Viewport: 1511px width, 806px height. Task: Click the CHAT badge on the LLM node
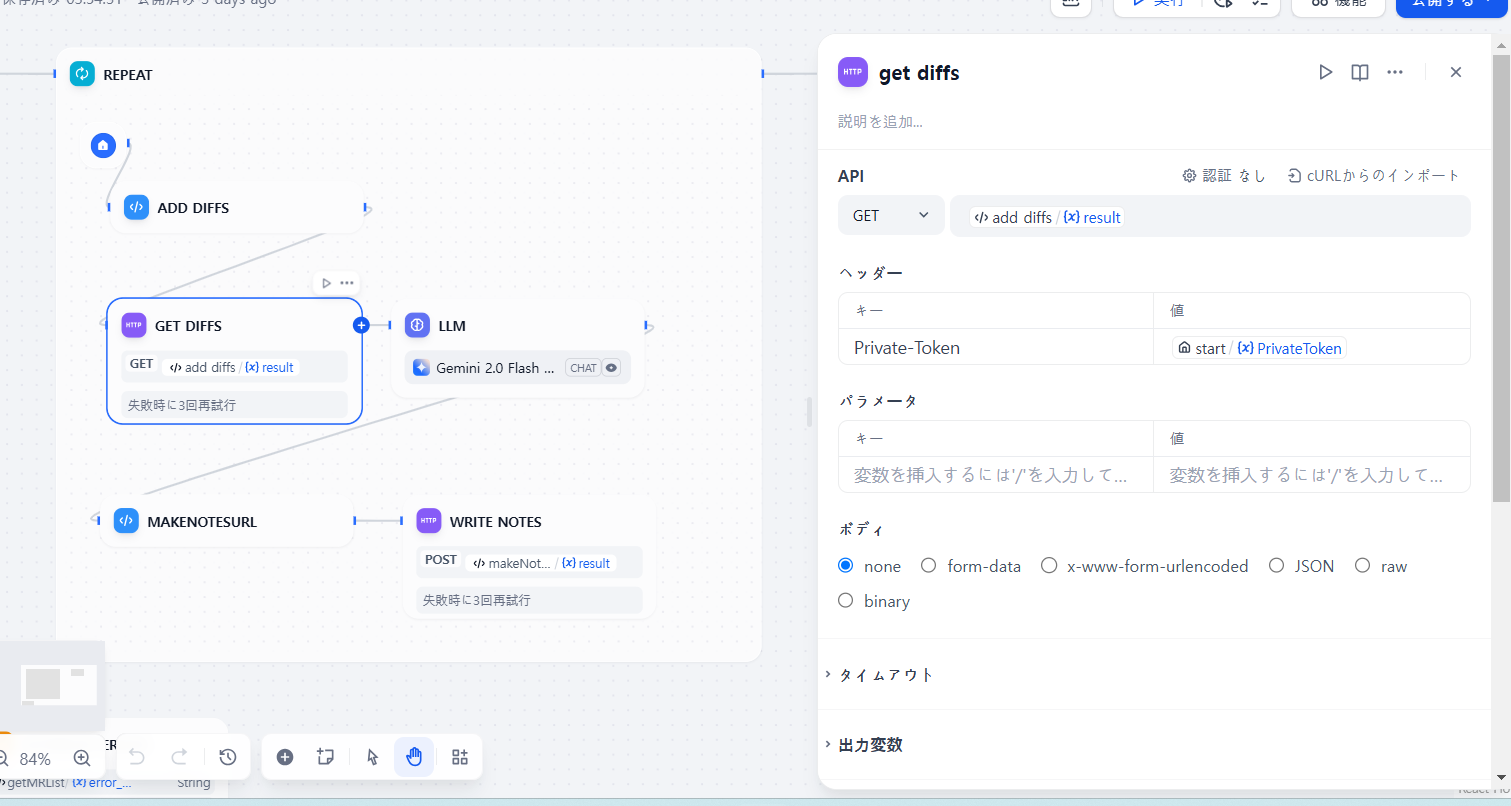point(583,368)
